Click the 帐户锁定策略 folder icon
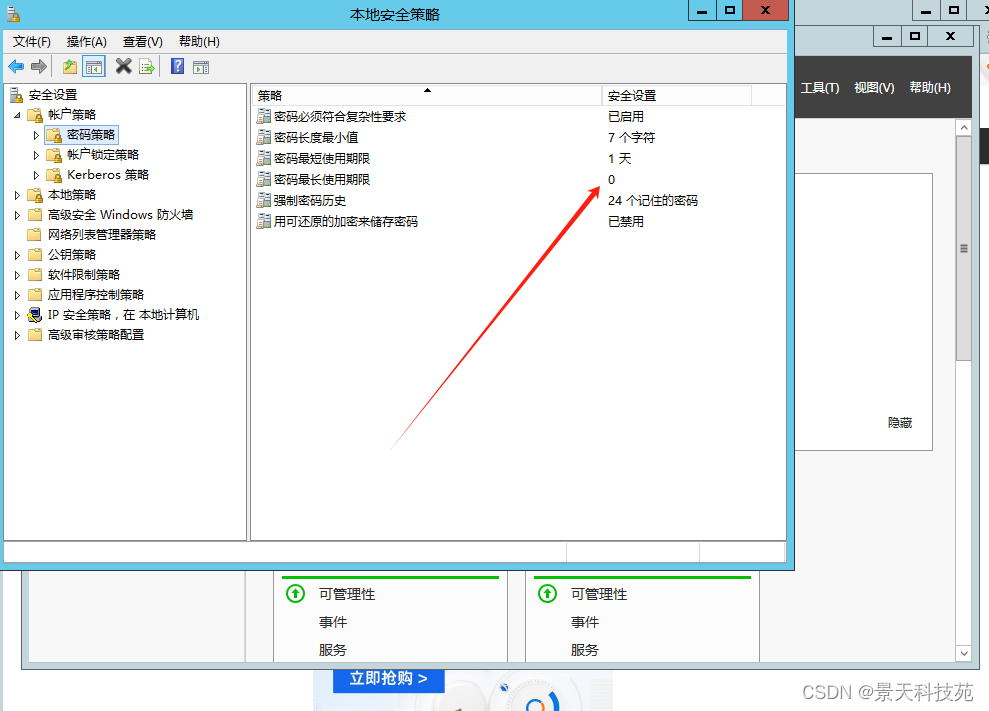 (x=54, y=155)
